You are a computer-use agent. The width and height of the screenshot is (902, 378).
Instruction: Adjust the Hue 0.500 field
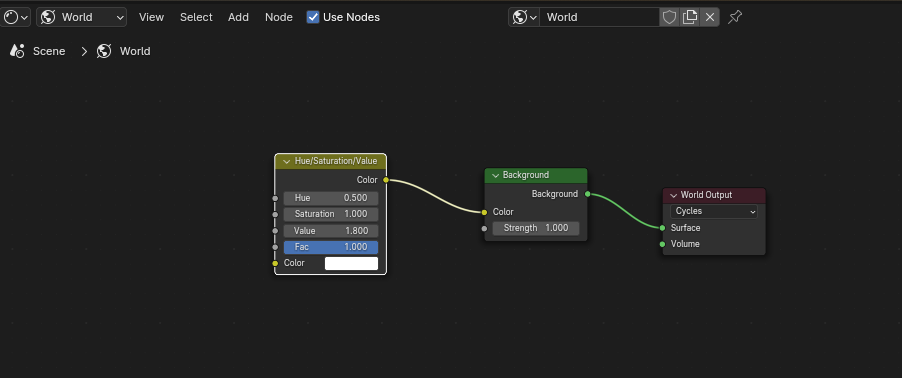(x=331, y=198)
